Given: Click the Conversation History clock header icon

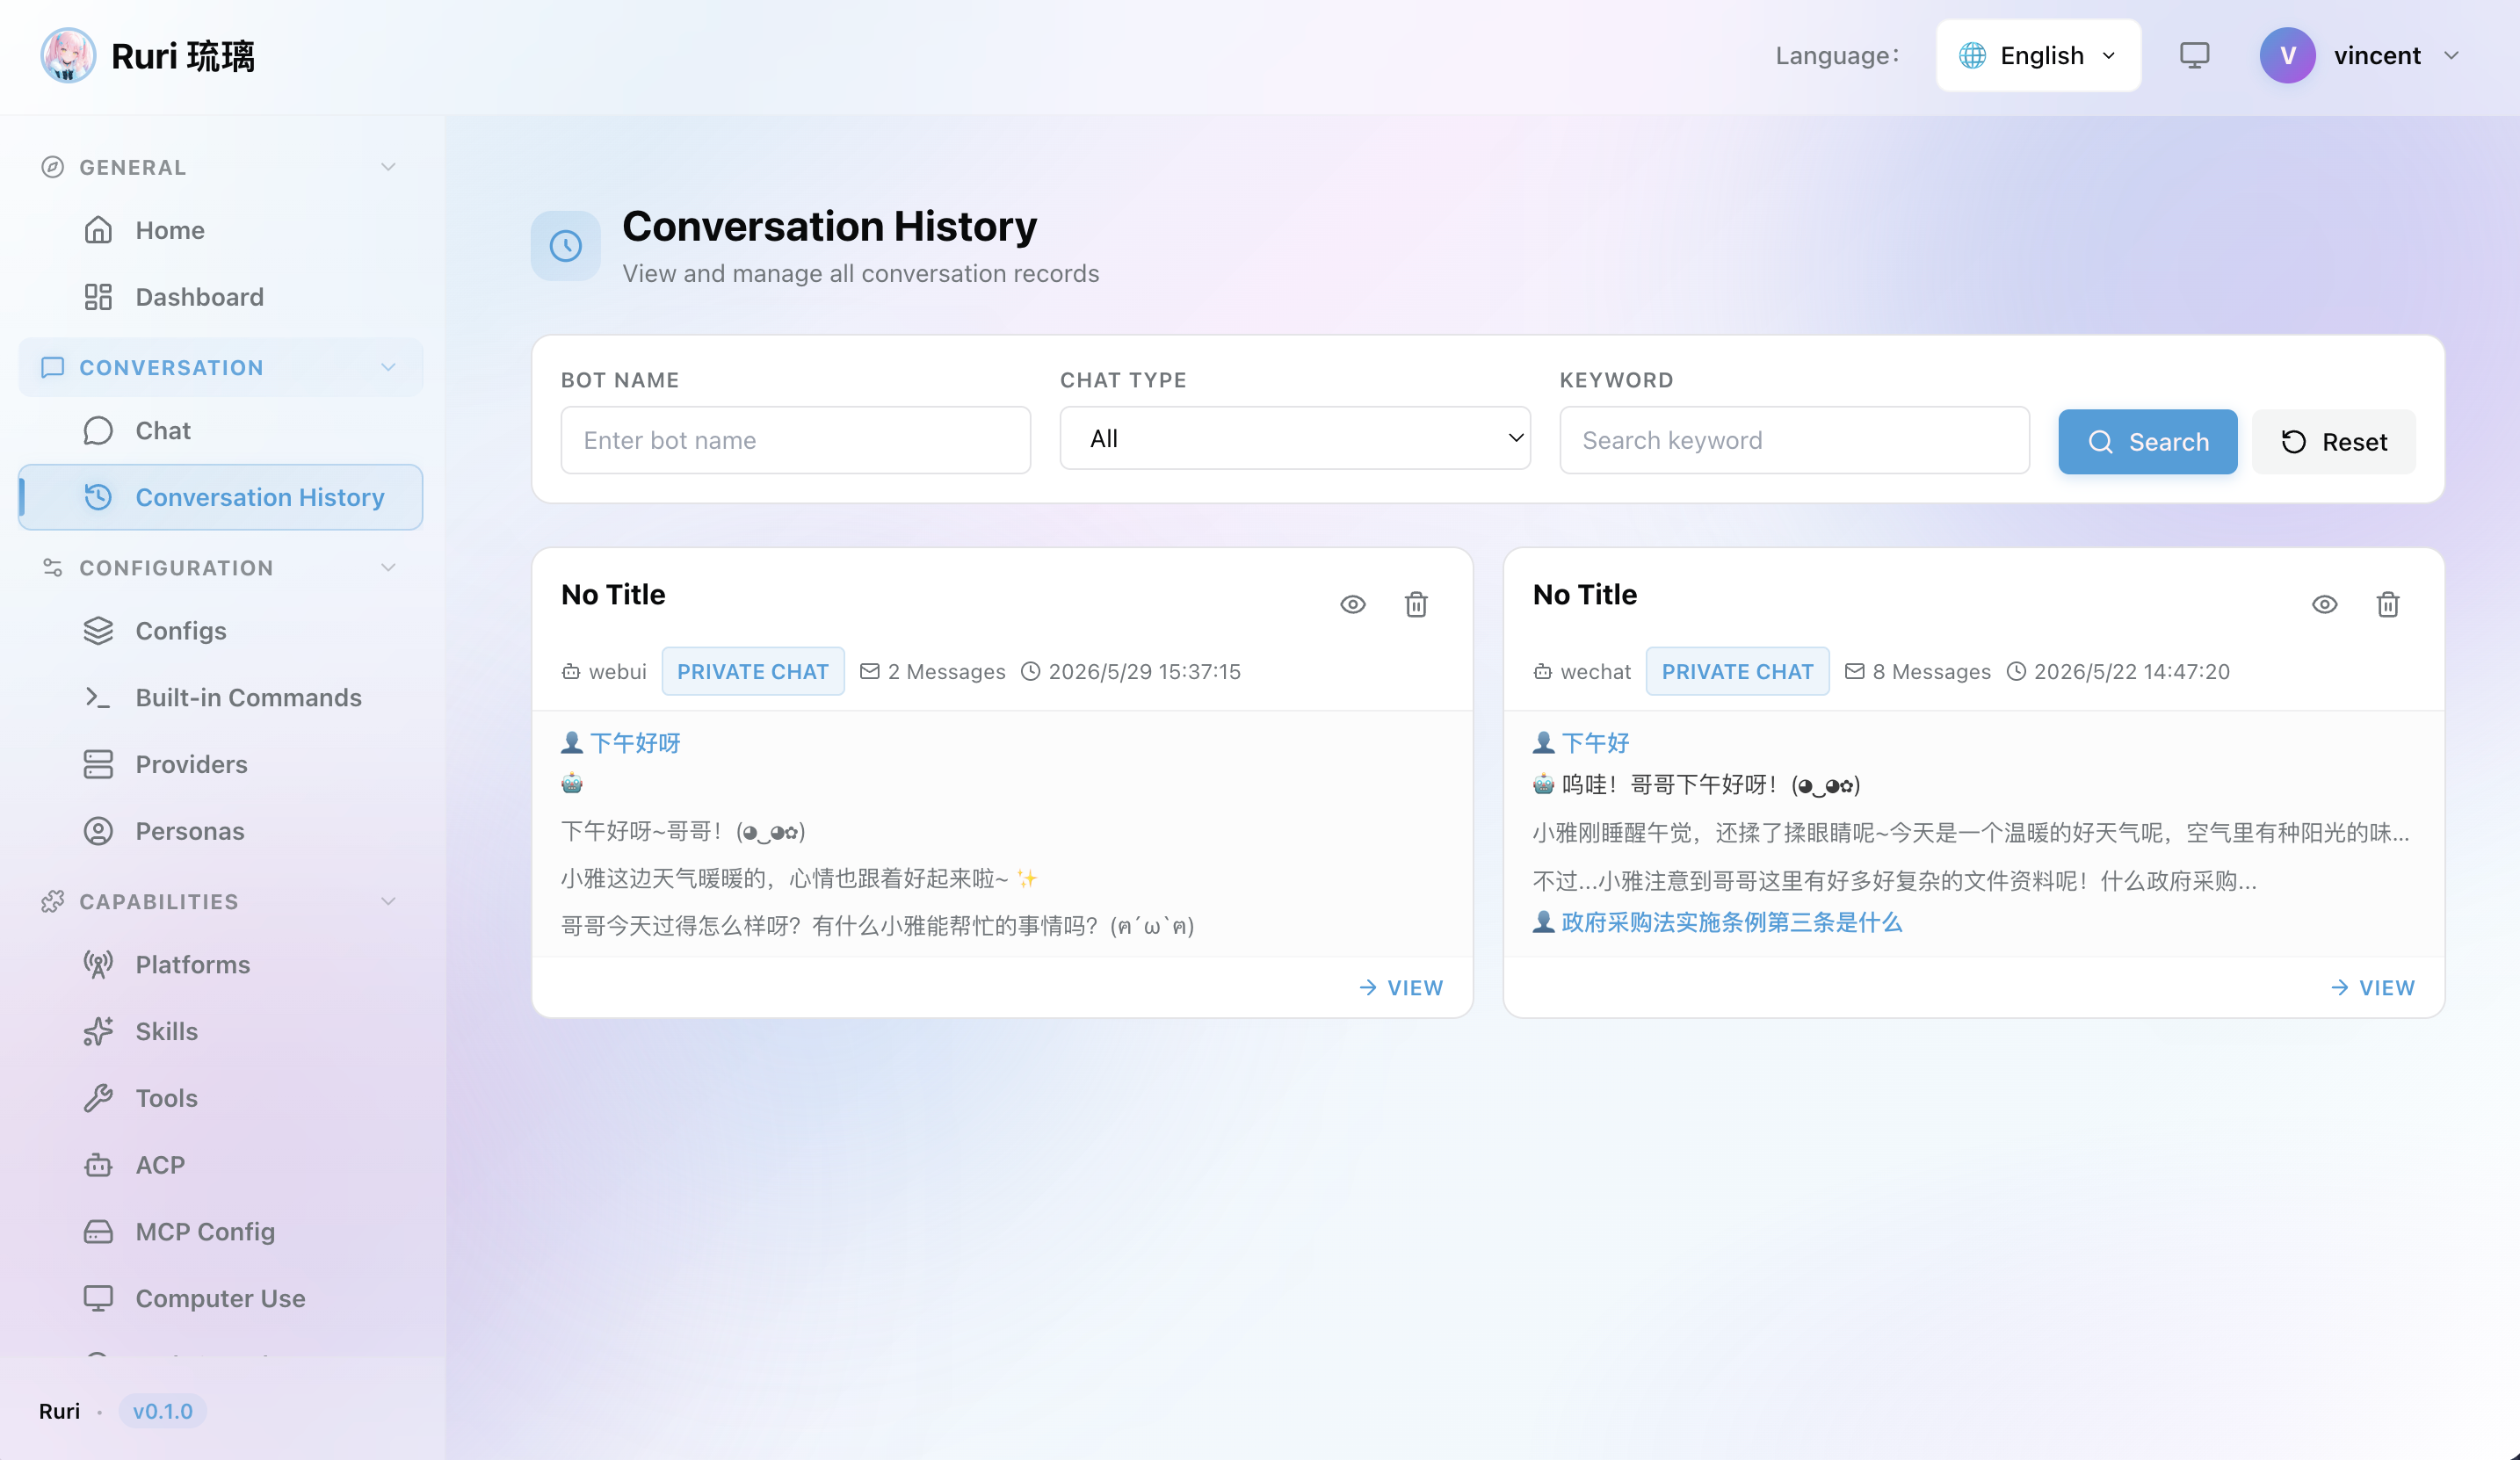Looking at the screenshot, I should [565, 245].
